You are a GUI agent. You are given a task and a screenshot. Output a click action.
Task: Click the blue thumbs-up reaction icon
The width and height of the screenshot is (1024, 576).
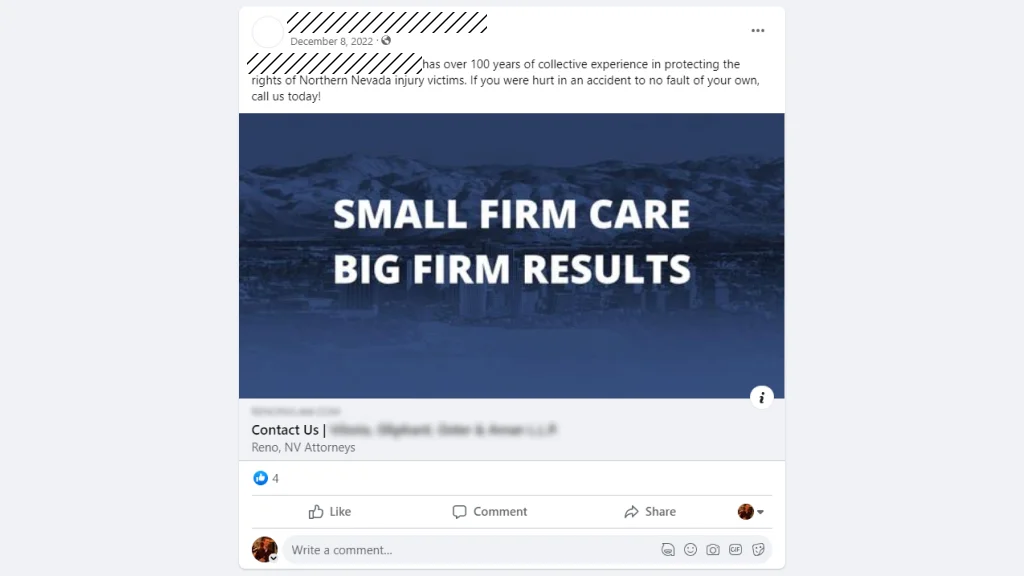pyautogui.click(x=261, y=478)
